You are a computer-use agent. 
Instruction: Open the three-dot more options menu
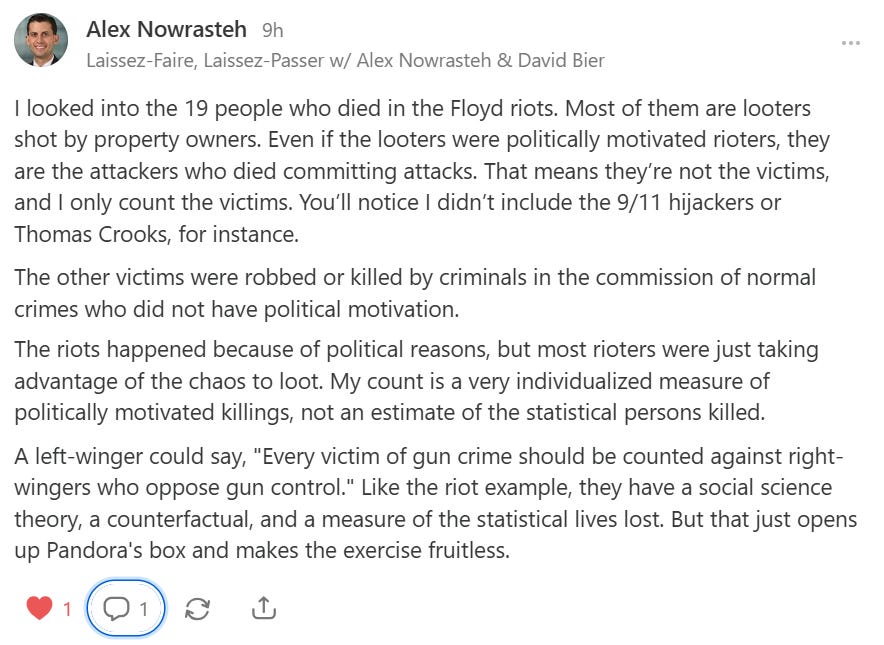[x=851, y=43]
